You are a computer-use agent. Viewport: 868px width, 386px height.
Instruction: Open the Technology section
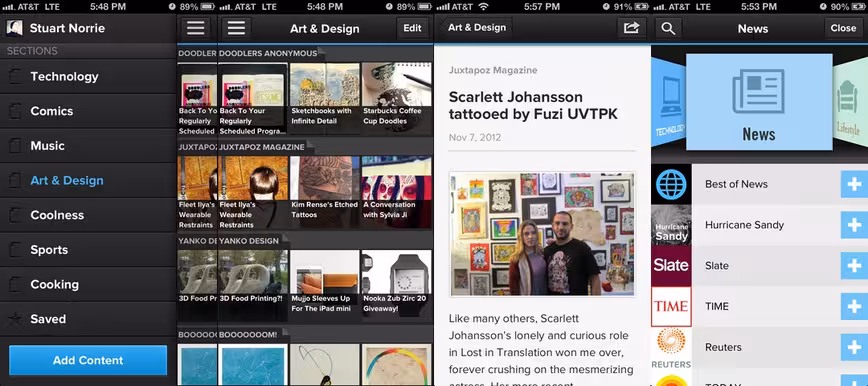point(88,76)
